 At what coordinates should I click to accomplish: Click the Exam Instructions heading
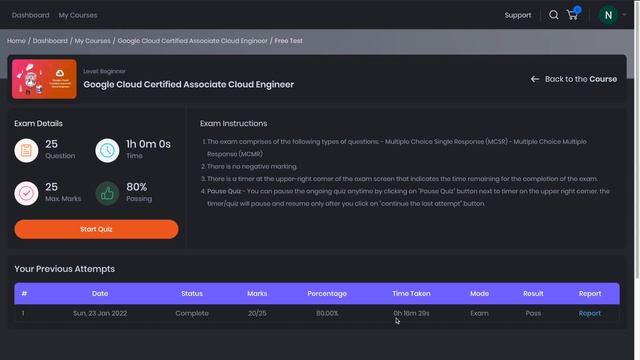tap(233, 123)
